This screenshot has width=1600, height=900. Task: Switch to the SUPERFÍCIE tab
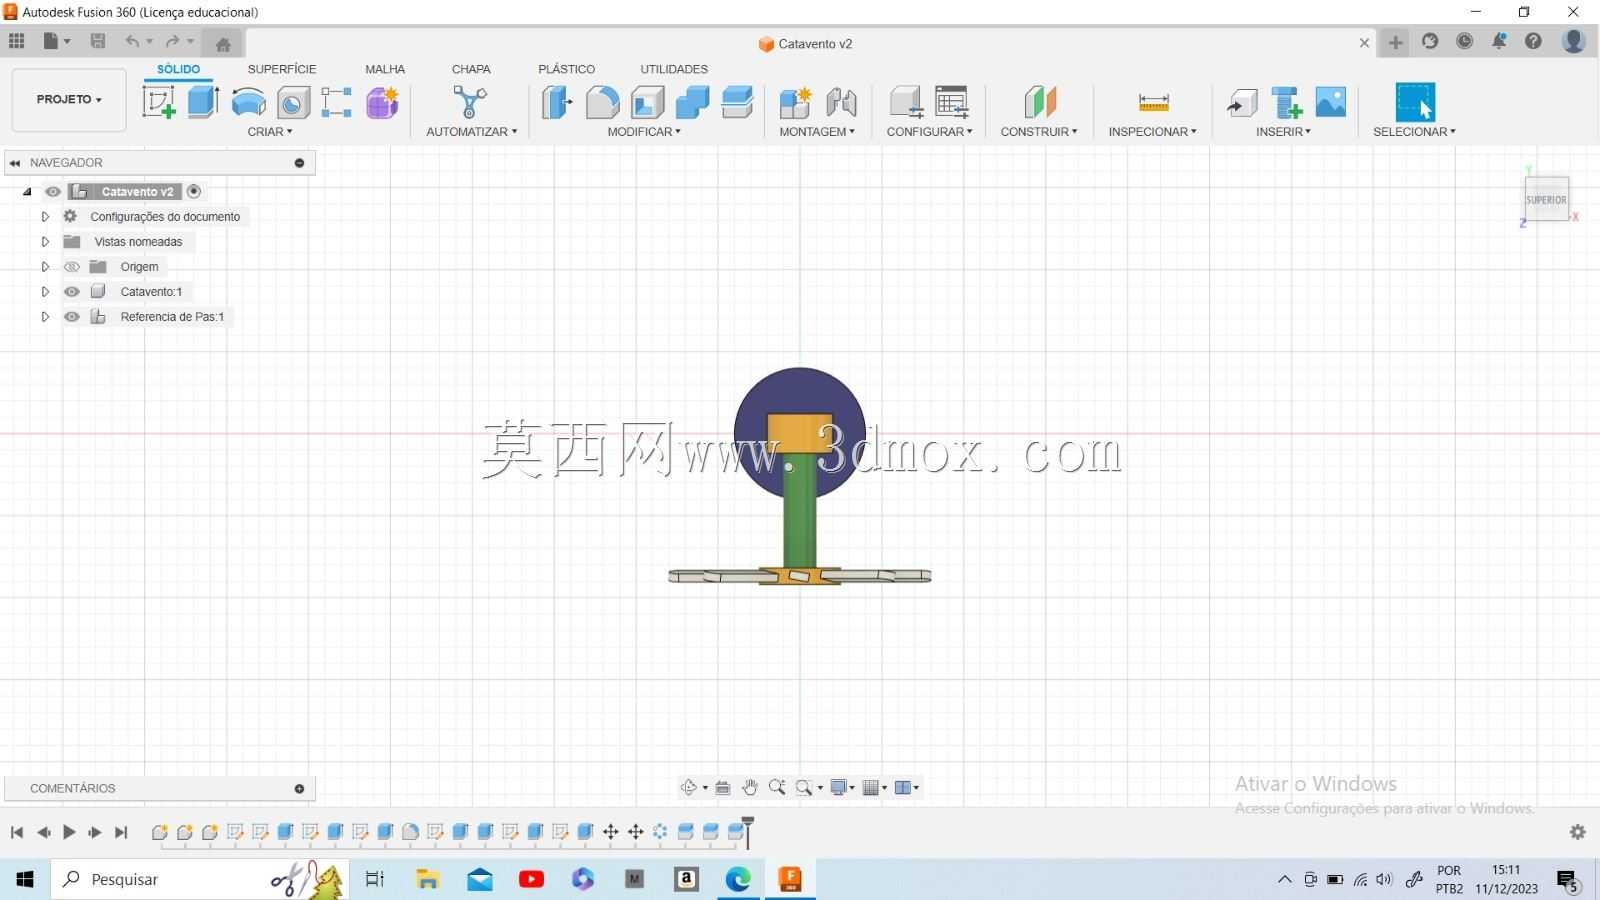[x=282, y=69]
